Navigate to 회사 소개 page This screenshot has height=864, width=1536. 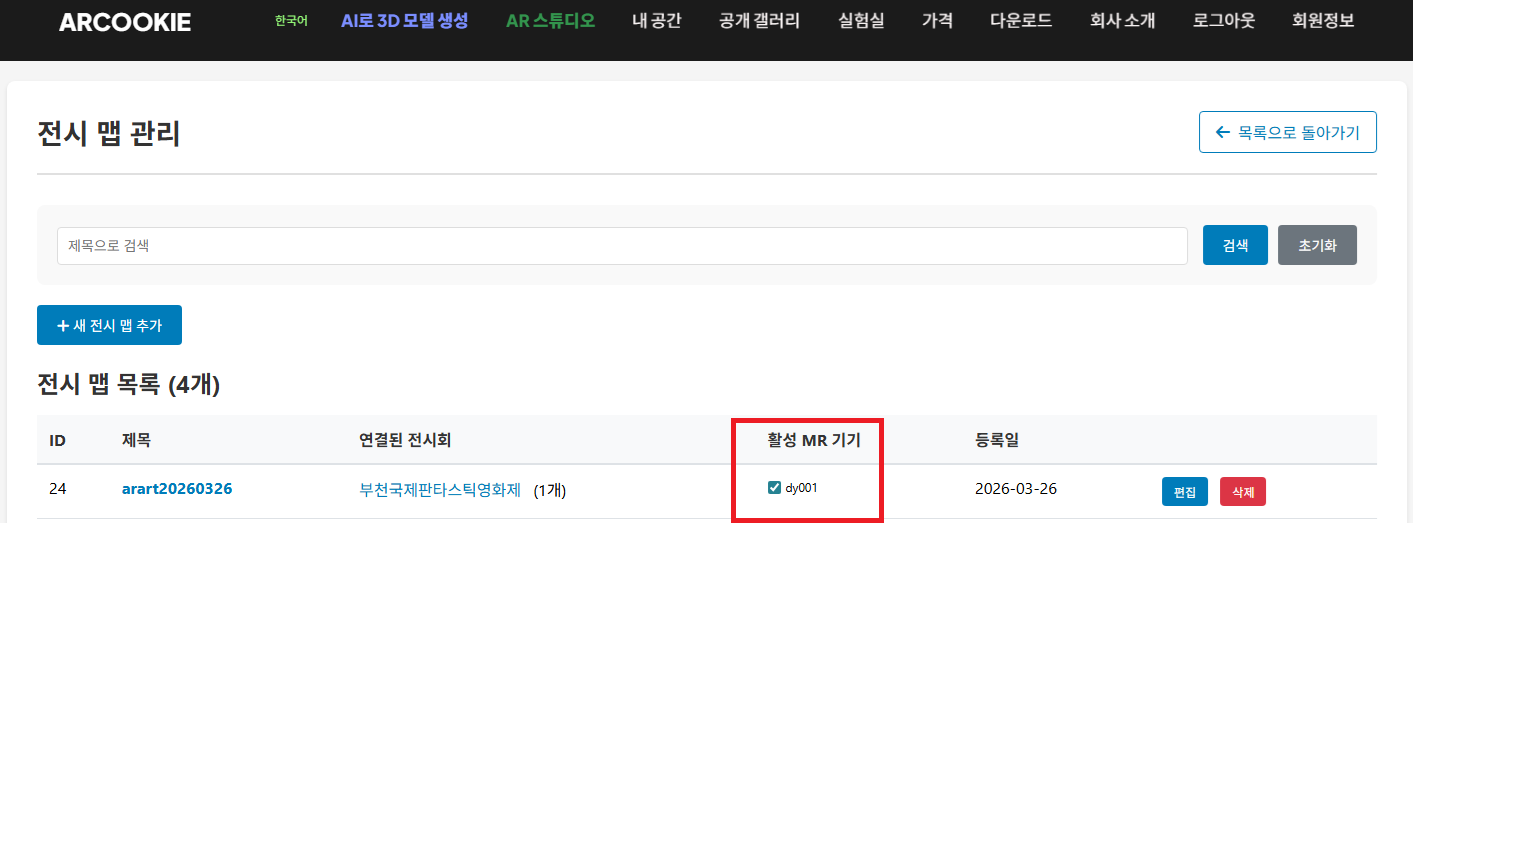pos(1122,20)
